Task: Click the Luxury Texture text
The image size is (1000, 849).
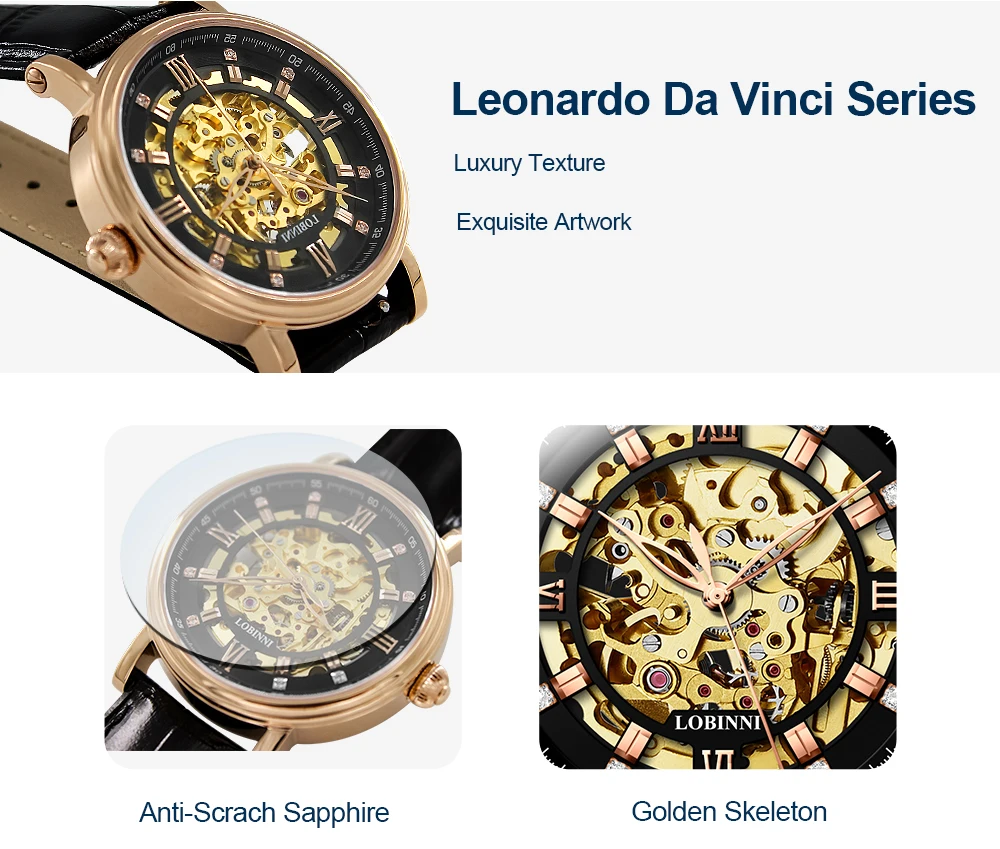Action: coord(529,163)
